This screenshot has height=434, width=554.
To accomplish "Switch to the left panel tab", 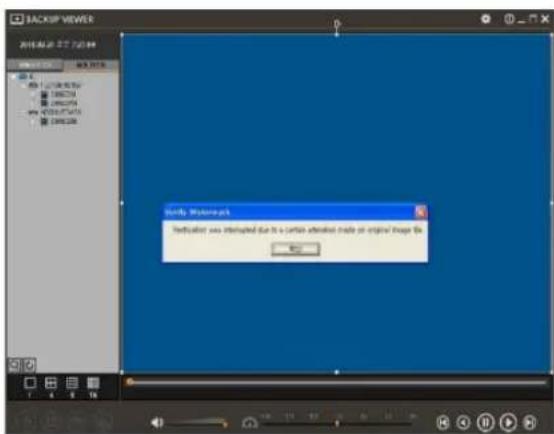I will pos(35,65).
